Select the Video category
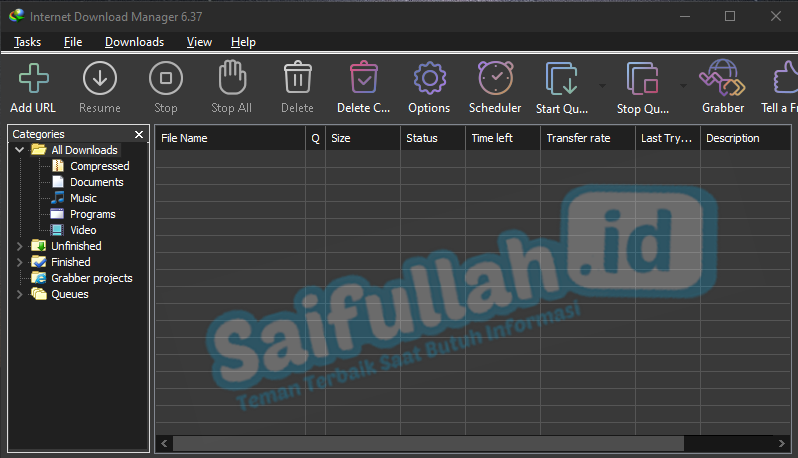The image size is (798, 458). [x=83, y=230]
